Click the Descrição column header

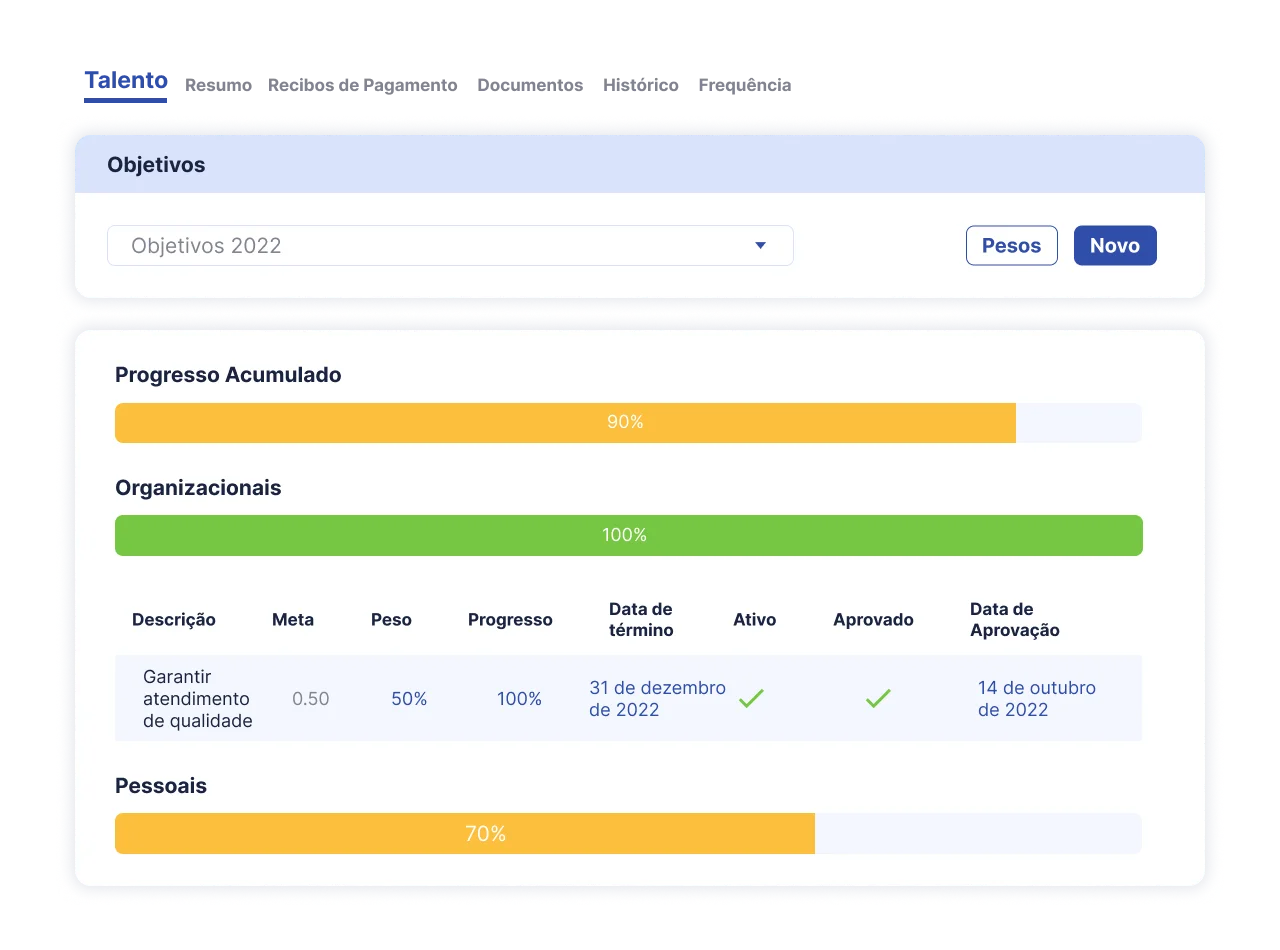[174, 620]
